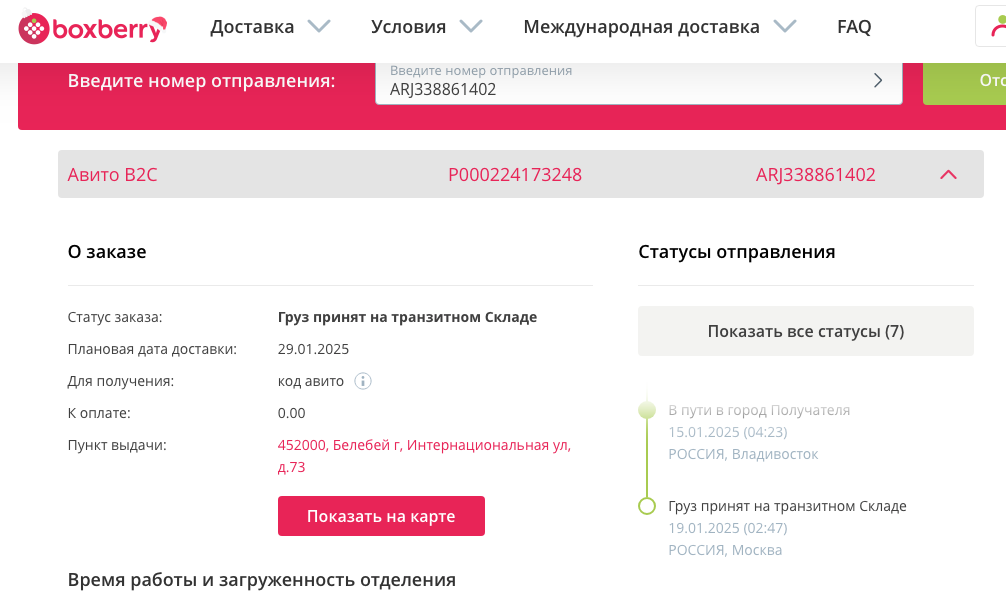
Task: Expand the Международная доставка chevron
Action: [785, 27]
